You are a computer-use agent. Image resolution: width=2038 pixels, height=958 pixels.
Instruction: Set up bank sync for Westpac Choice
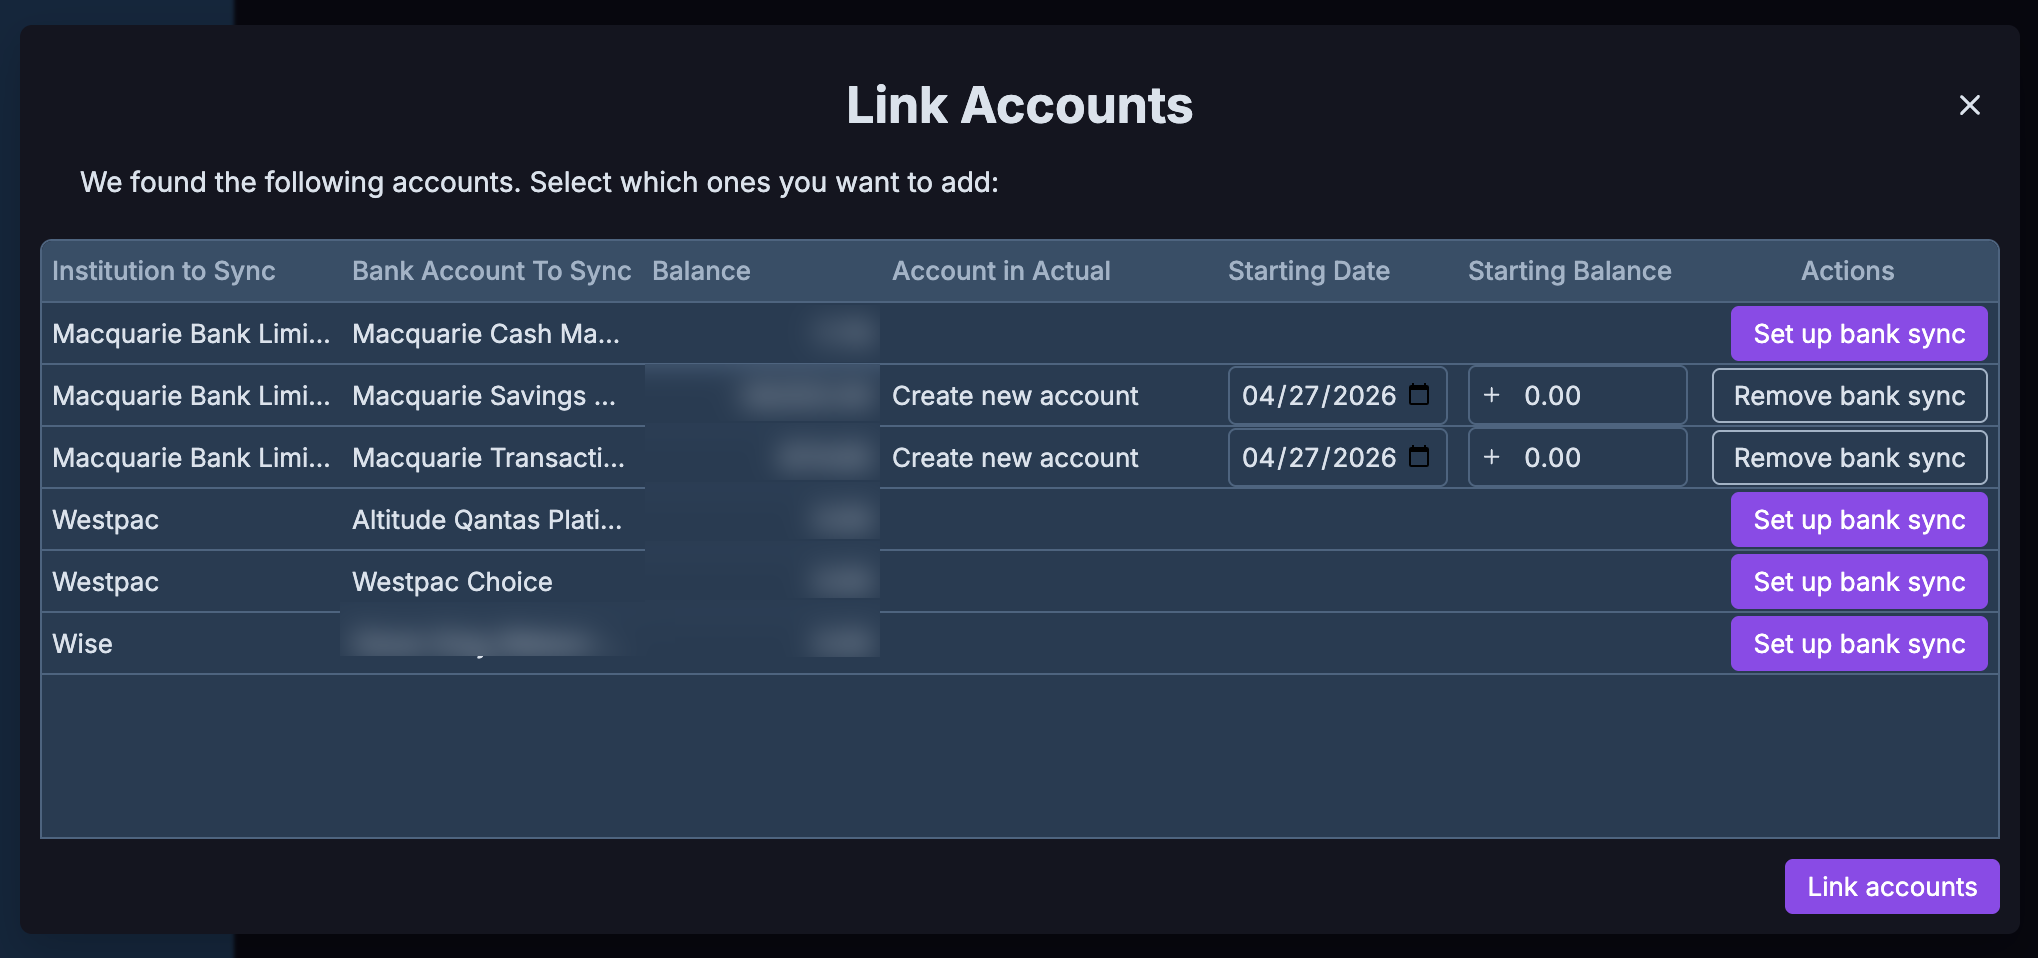pos(1859,581)
